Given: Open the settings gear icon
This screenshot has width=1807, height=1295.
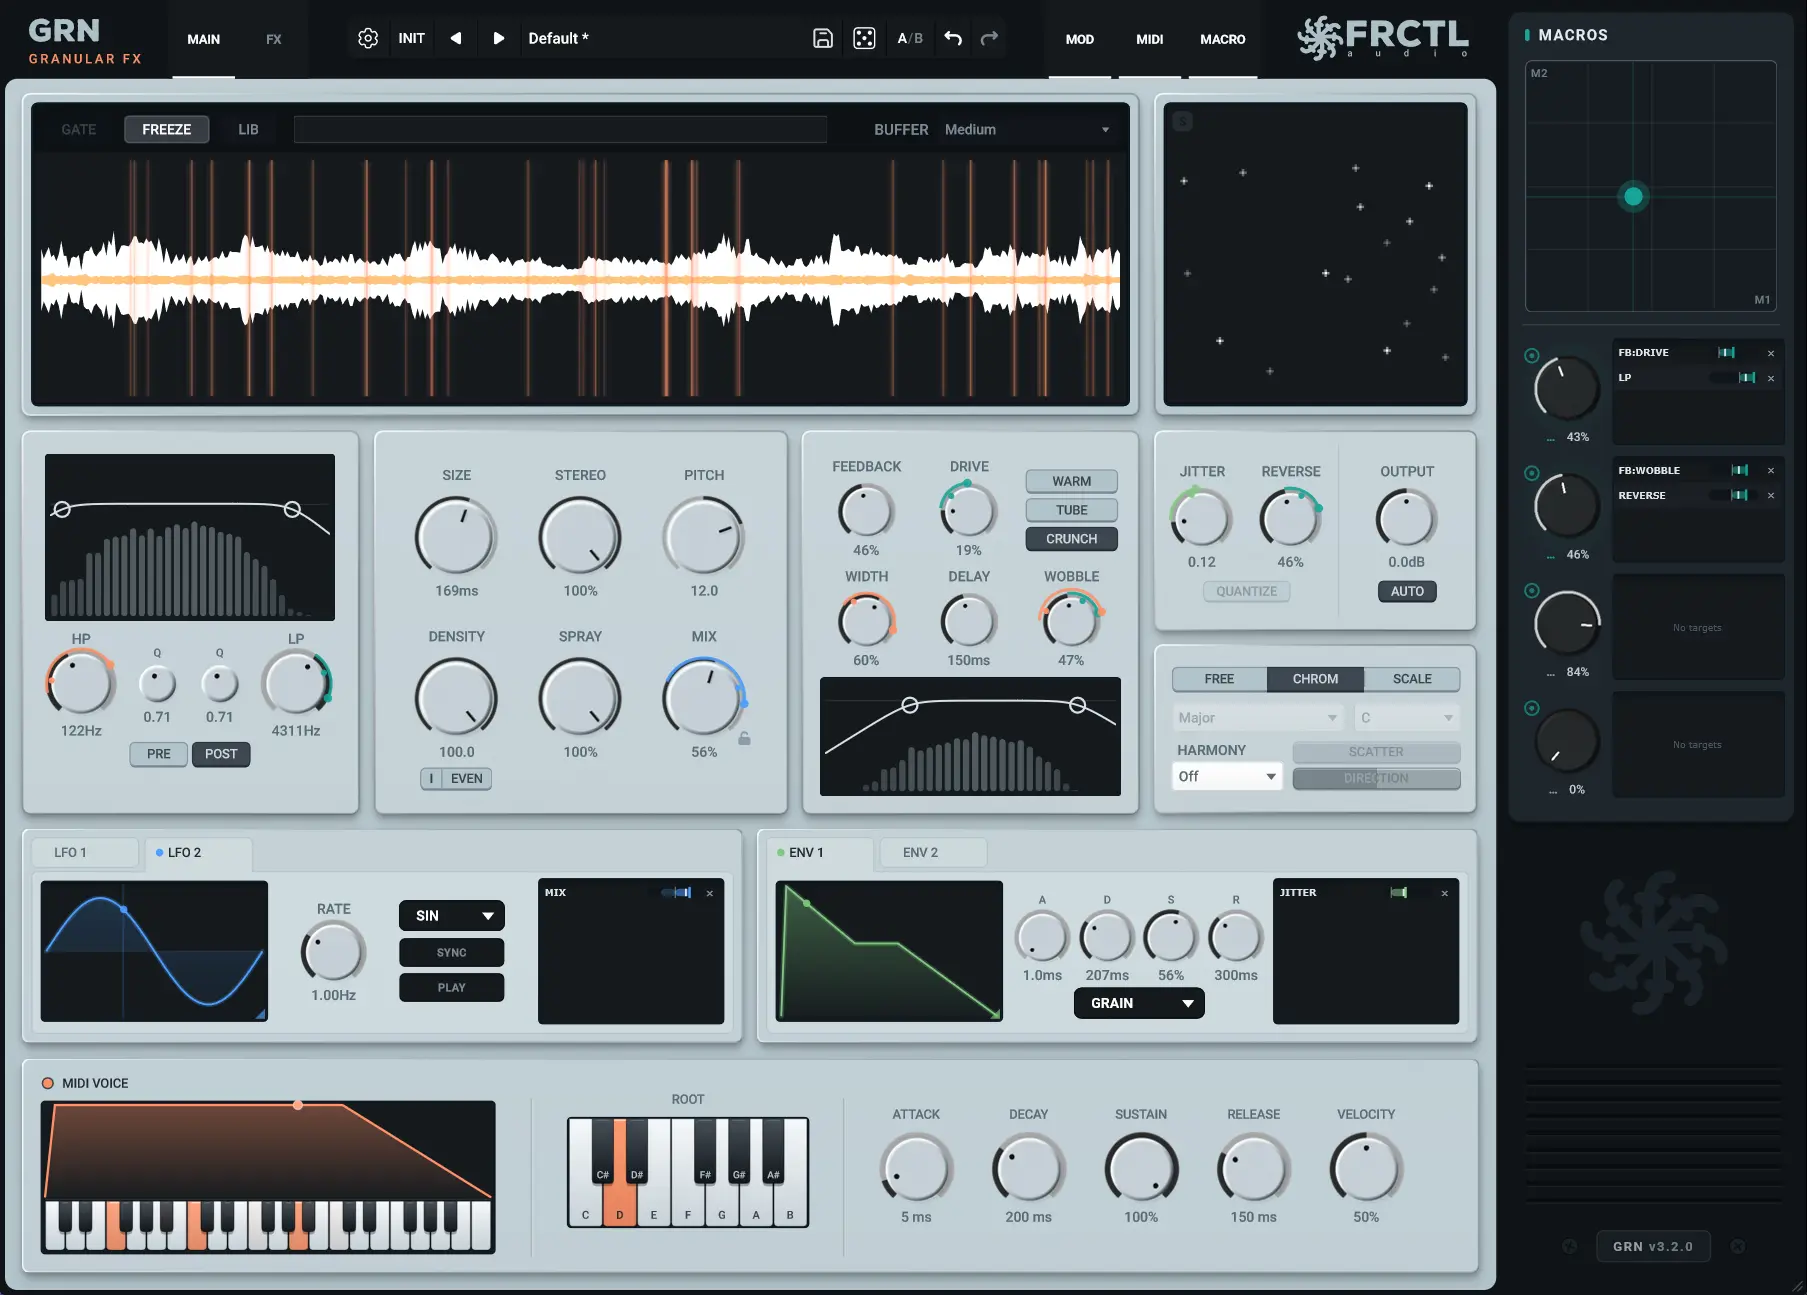Looking at the screenshot, I should [x=368, y=38].
